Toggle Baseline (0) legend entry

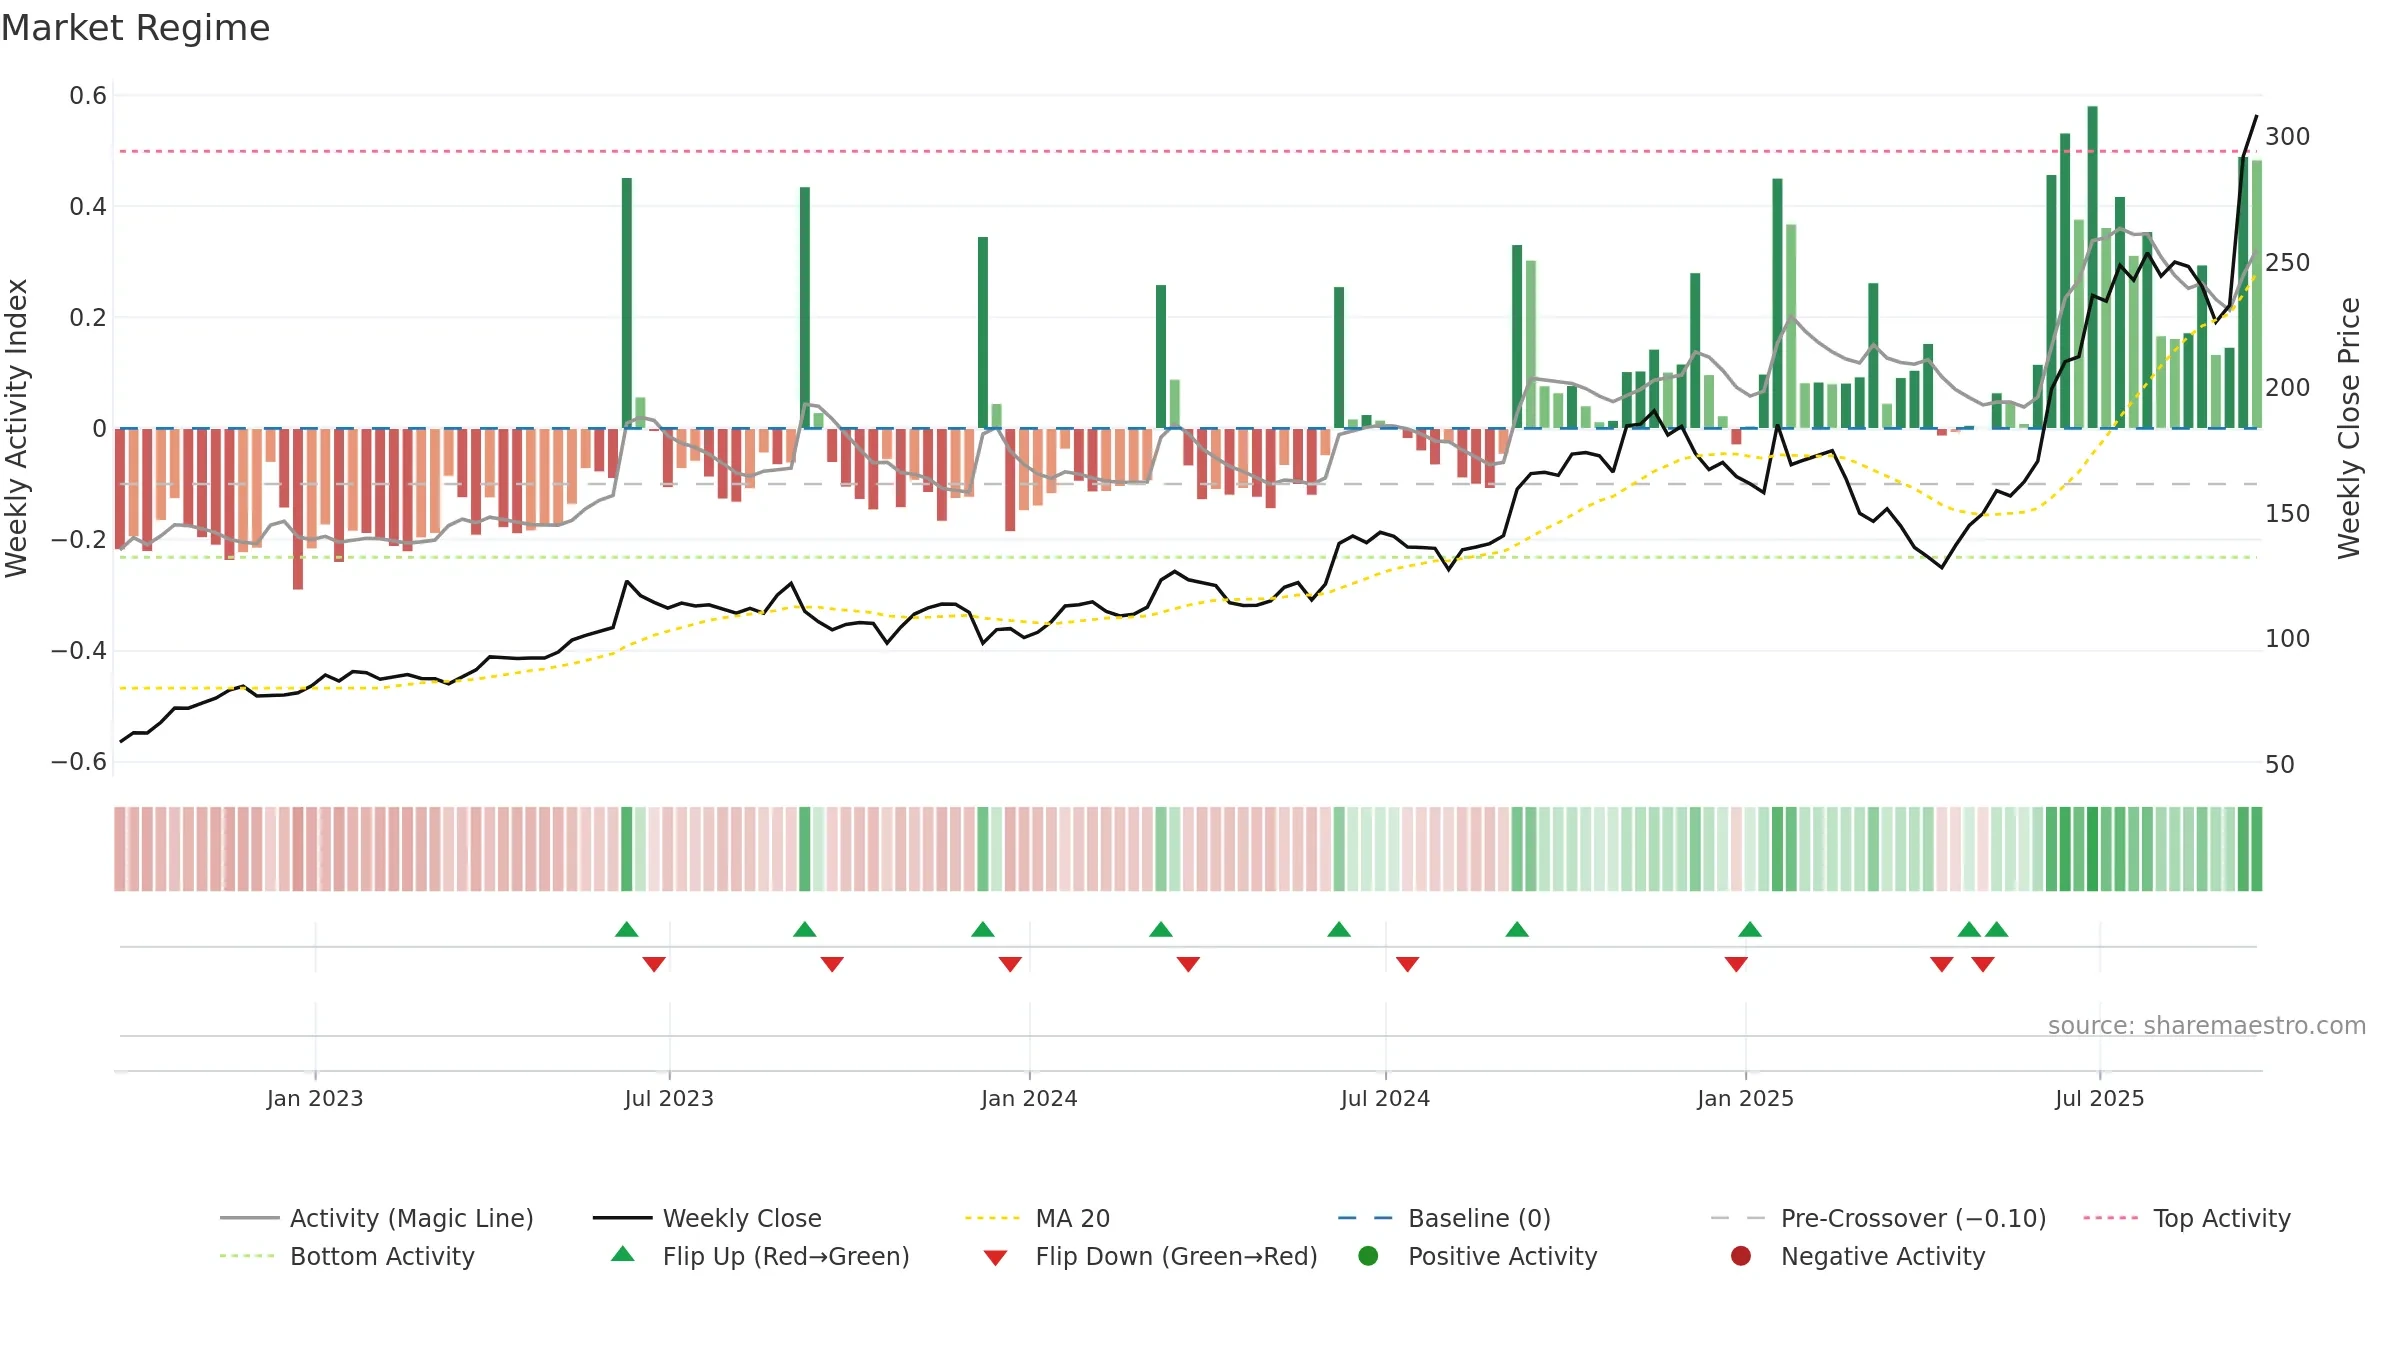click(x=1444, y=1218)
